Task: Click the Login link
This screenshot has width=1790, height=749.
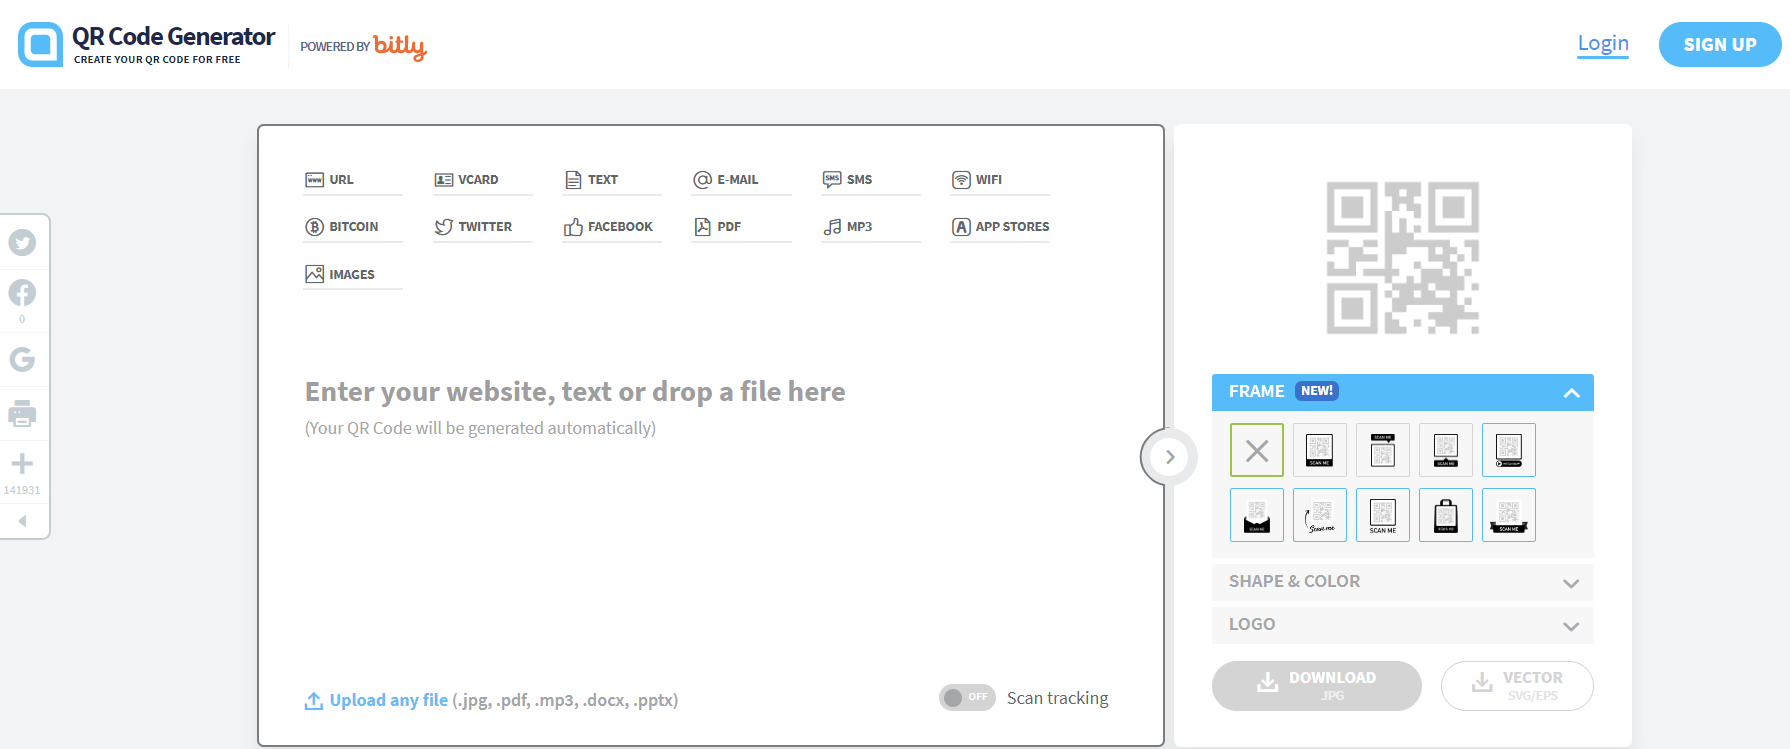Action: pos(1603,44)
